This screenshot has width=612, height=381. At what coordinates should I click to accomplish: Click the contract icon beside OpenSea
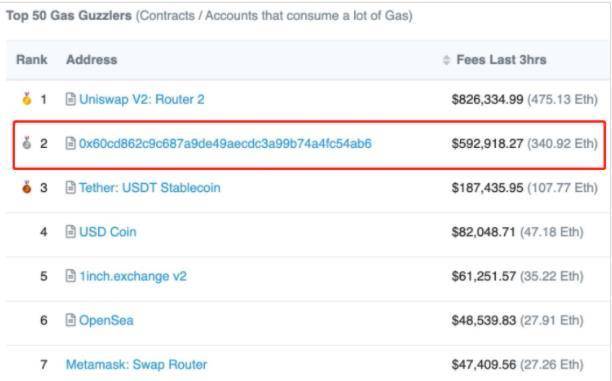[x=70, y=320]
